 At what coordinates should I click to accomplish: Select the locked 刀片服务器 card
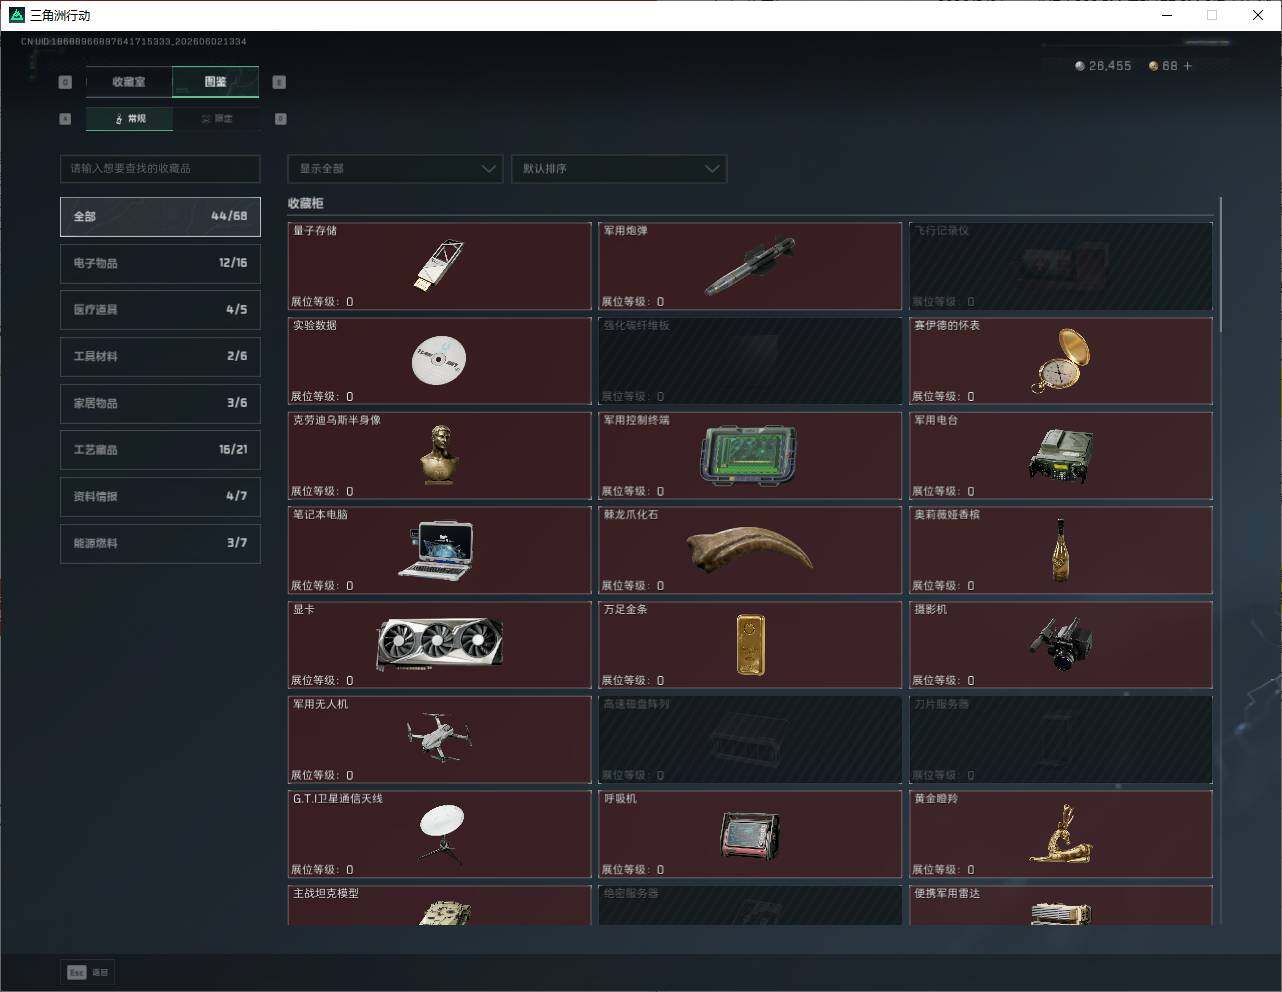(1061, 740)
